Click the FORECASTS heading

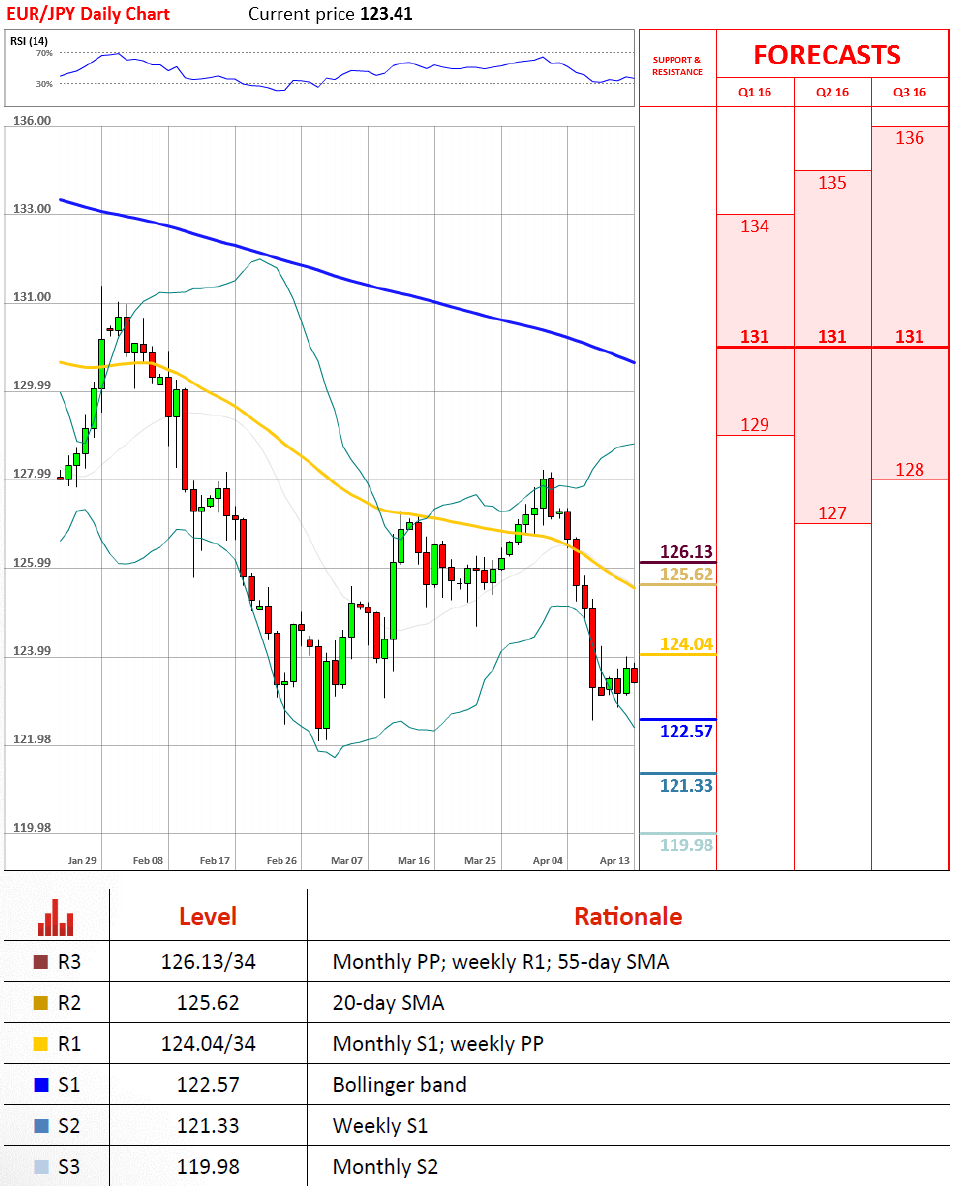(x=827, y=55)
